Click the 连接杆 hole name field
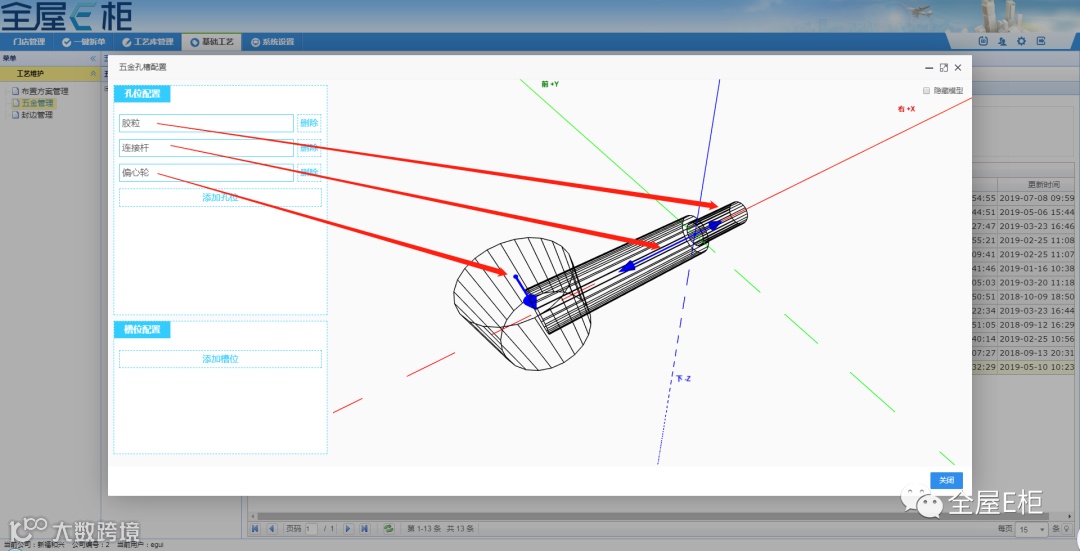 pyautogui.click(x=206, y=148)
